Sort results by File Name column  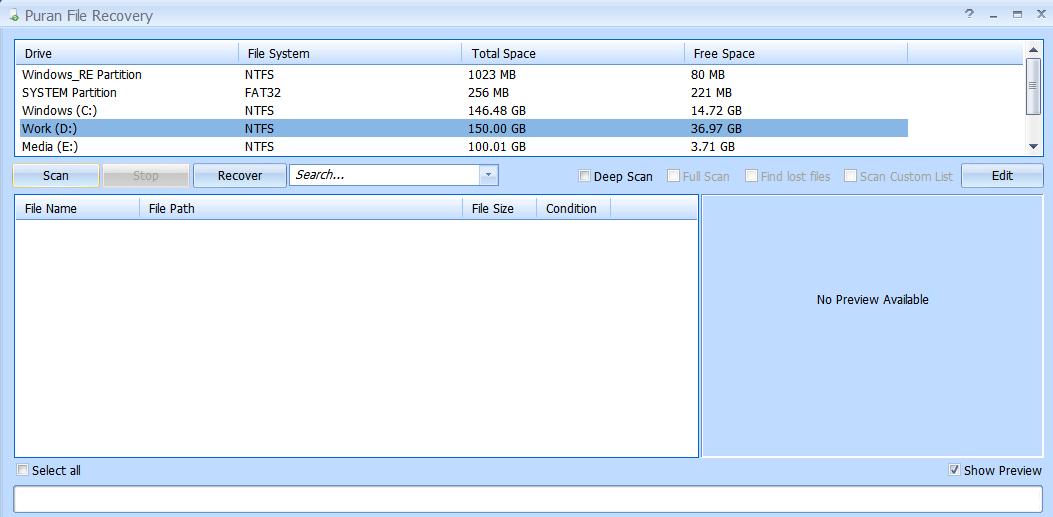[77, 209]
